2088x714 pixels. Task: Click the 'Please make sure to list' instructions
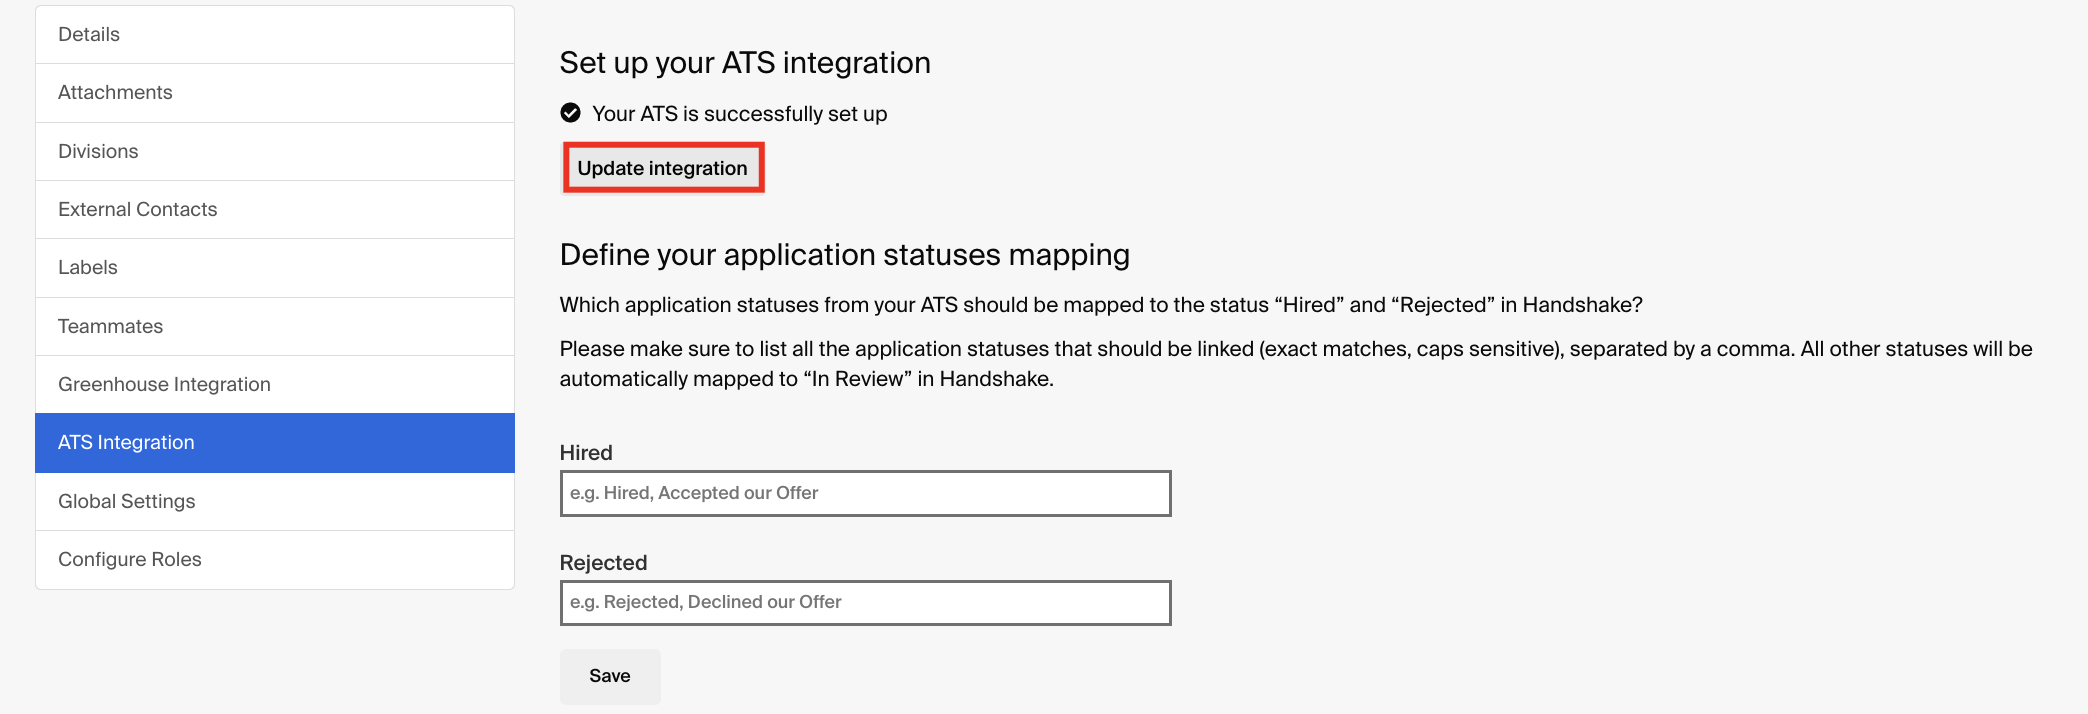1296,364
